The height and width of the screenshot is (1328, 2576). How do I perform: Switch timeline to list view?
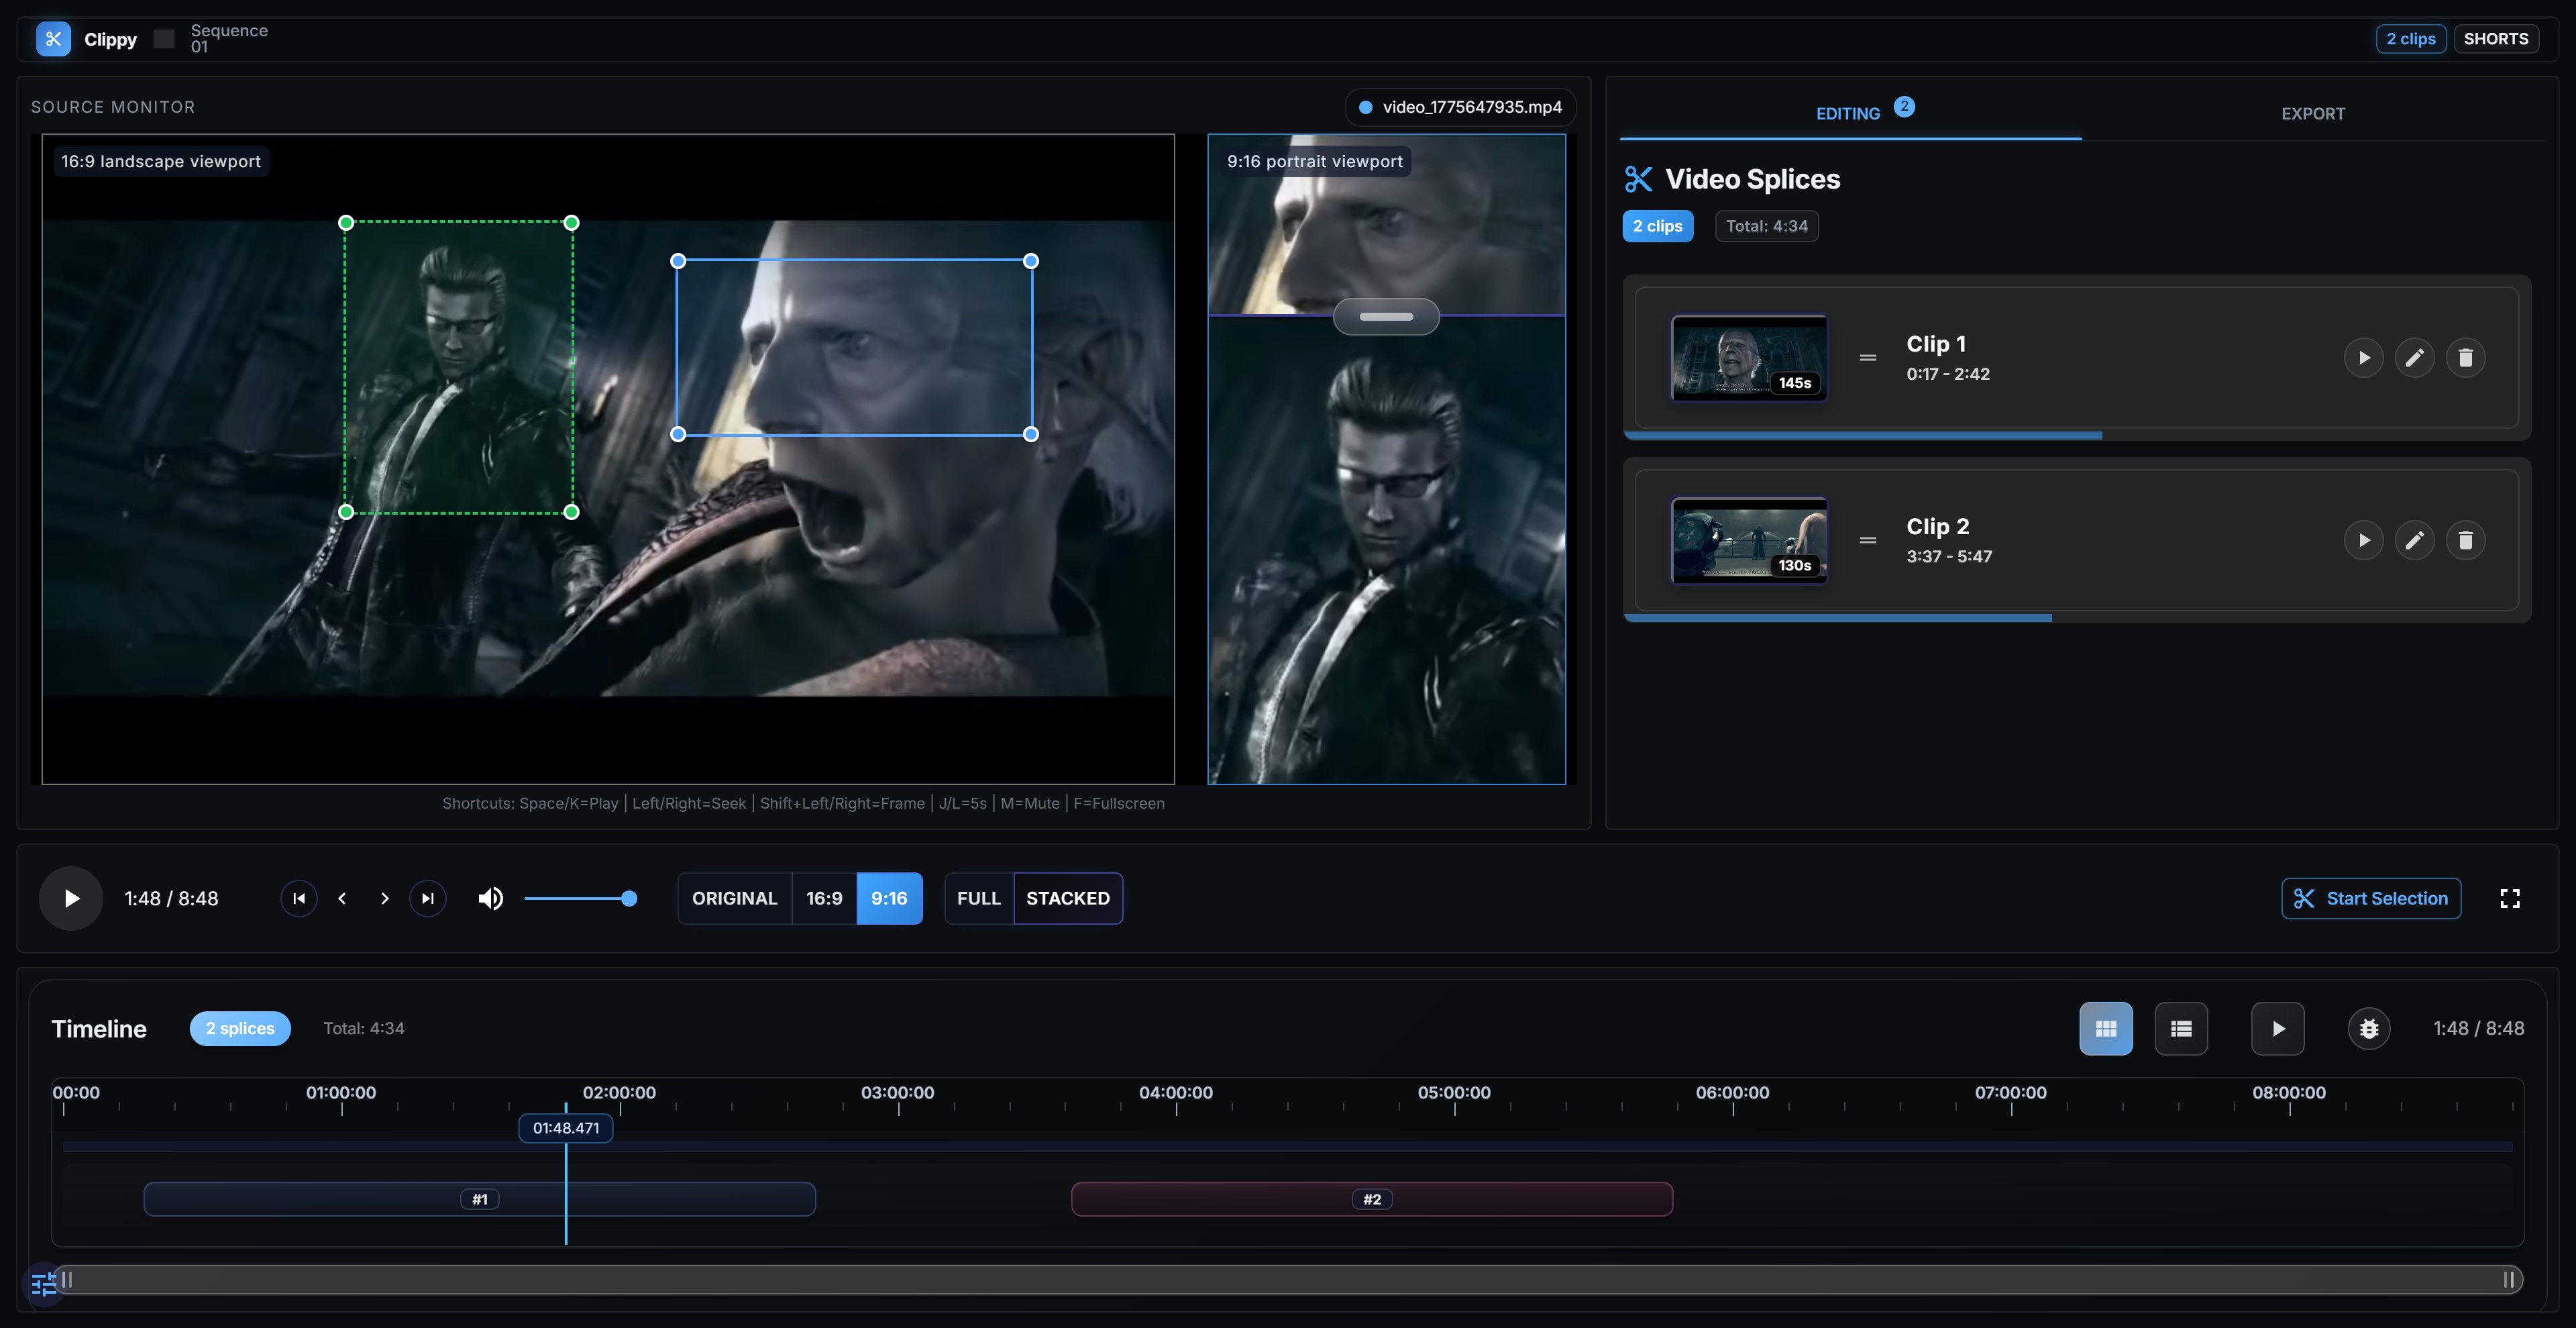click(x=2181, y=1028)
